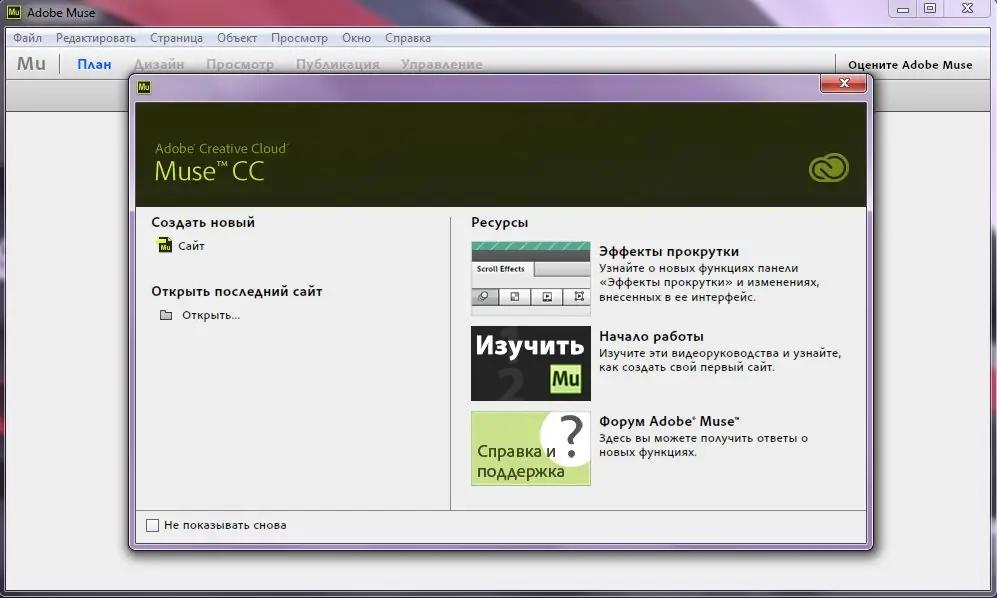
Task: Close the welcome dialog with red X
Action: 844,83
